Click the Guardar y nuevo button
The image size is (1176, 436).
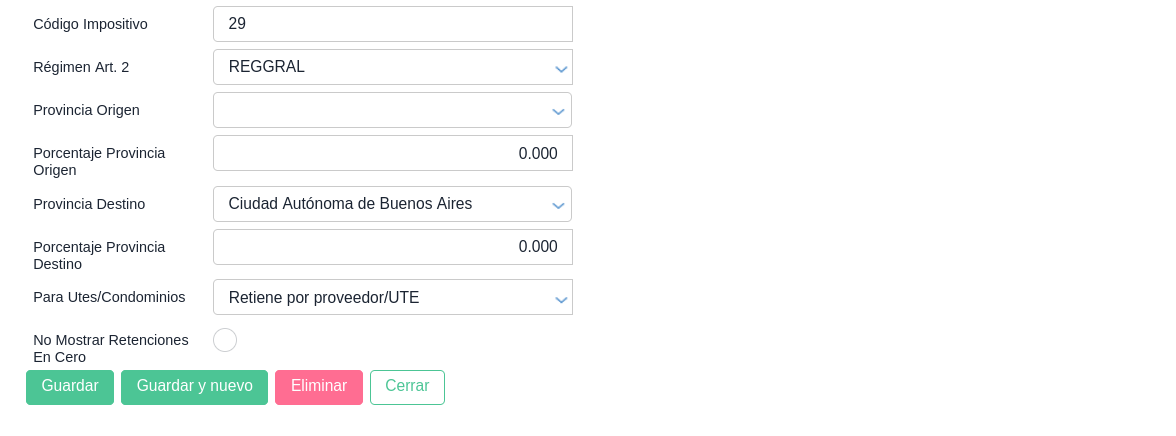click(x=194, y=387)
